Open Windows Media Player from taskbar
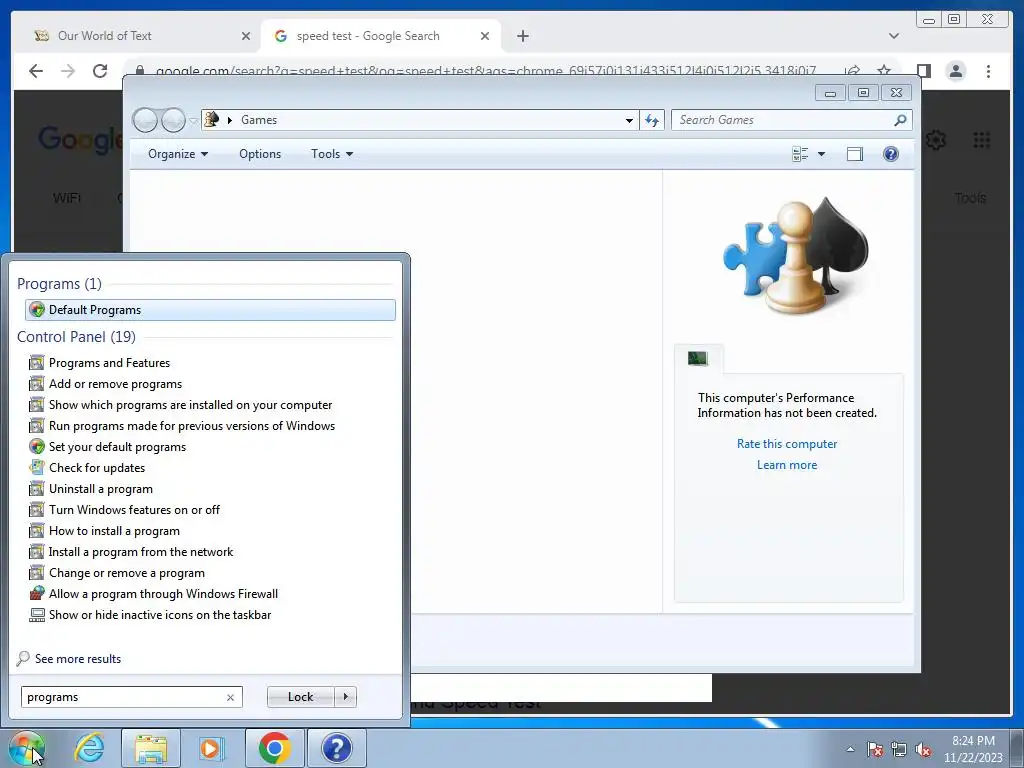 pyautogui.click(x=212, y=748)
